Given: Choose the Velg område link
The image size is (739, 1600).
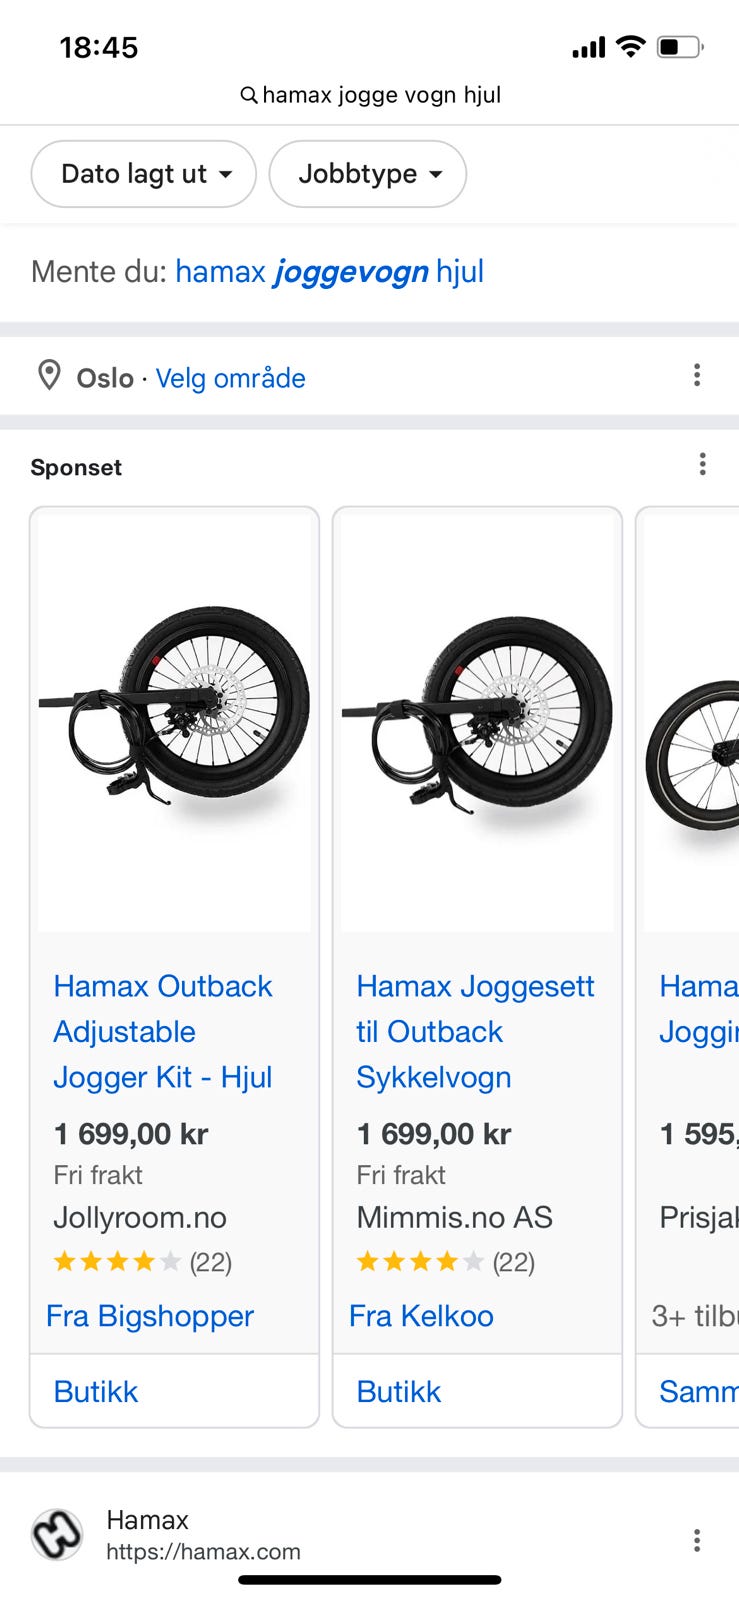Looking at the screenshot, I should tap(230, 378).
